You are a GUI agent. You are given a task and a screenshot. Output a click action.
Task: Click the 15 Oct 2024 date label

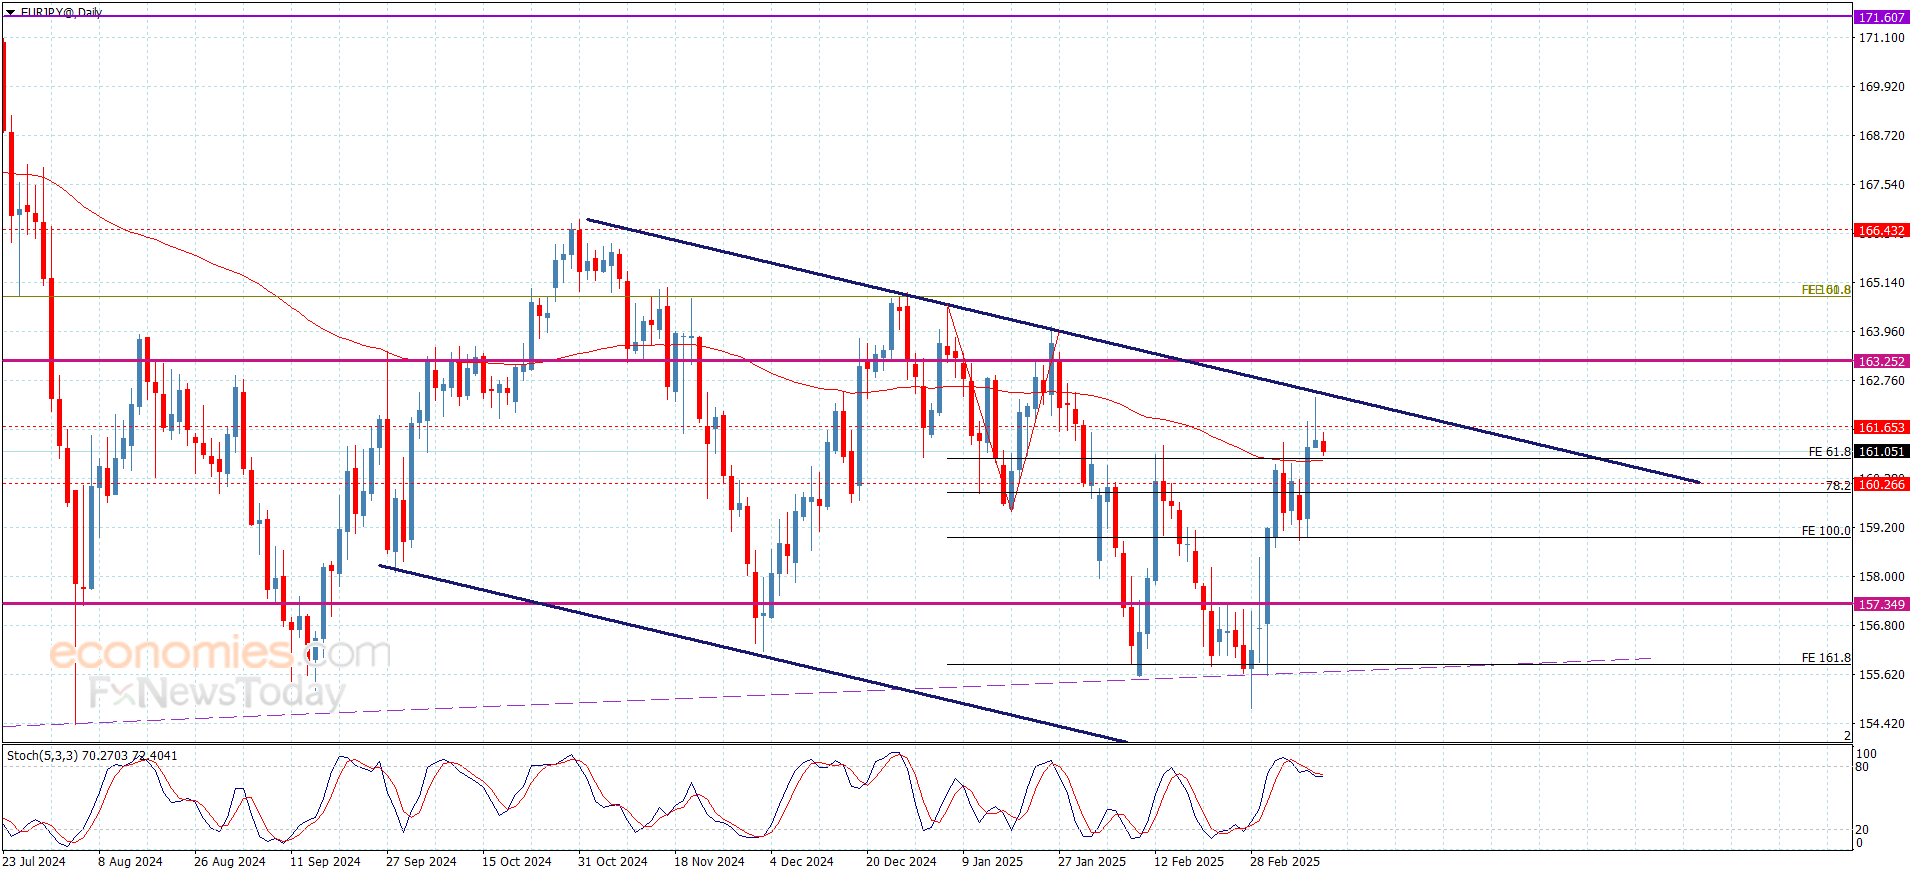click(x=517, y=862)
